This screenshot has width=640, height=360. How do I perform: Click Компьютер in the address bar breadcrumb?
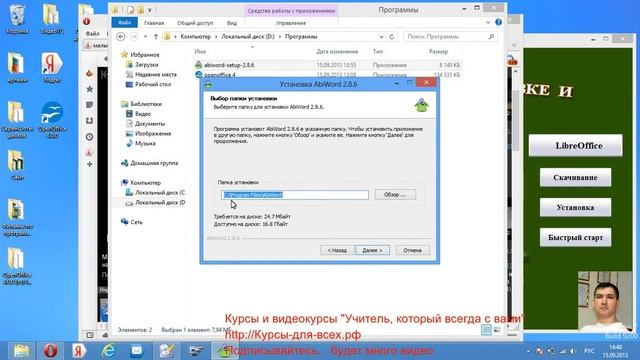click(x=196, y=37)
